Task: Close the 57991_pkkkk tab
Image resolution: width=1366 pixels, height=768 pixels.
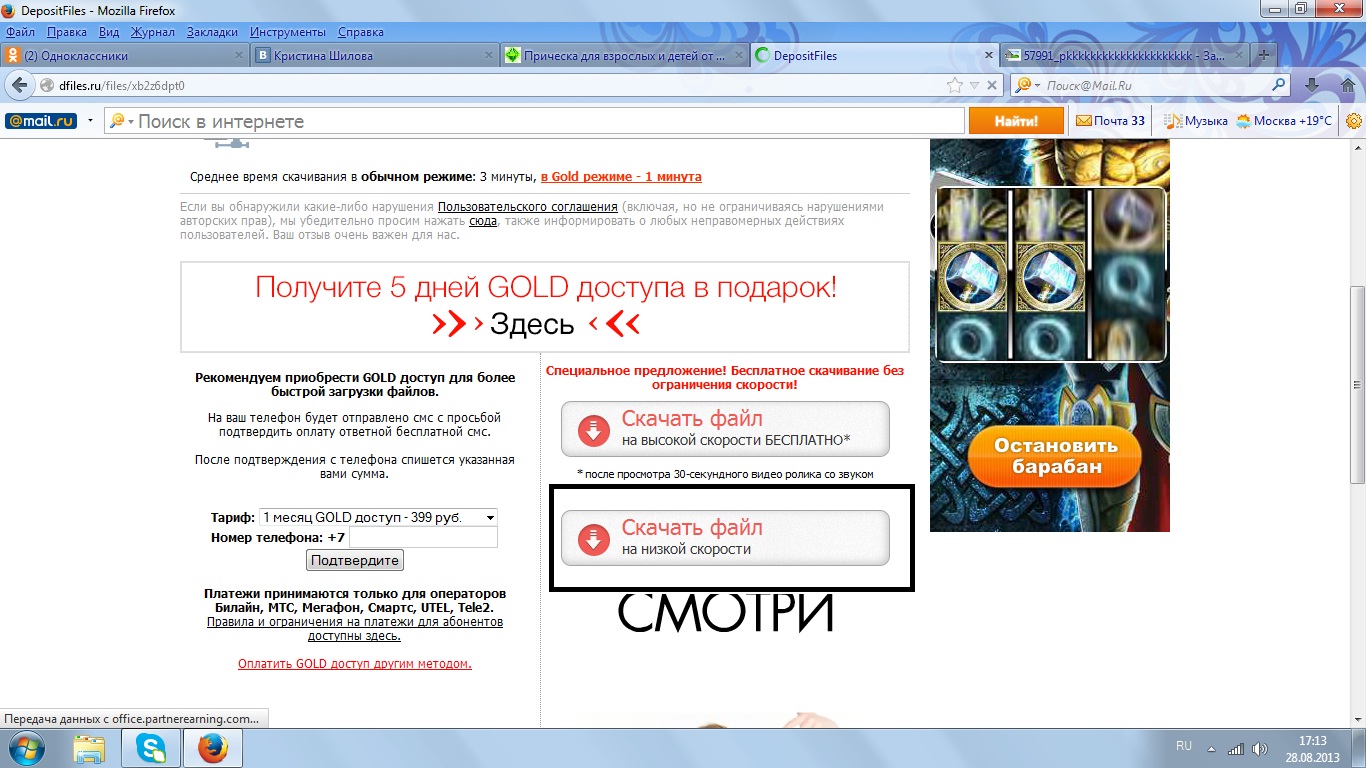Action: tap(1240, 56)
